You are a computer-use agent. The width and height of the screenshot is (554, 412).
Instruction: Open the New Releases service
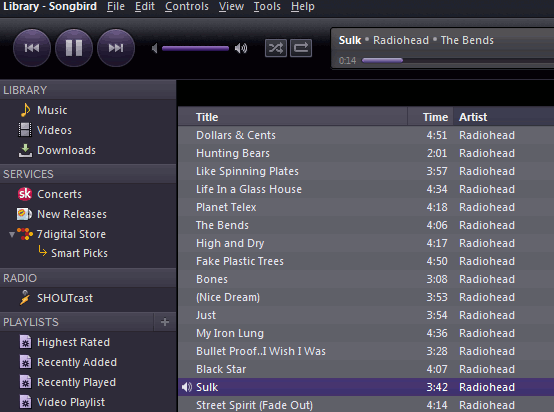pos(62,214)
